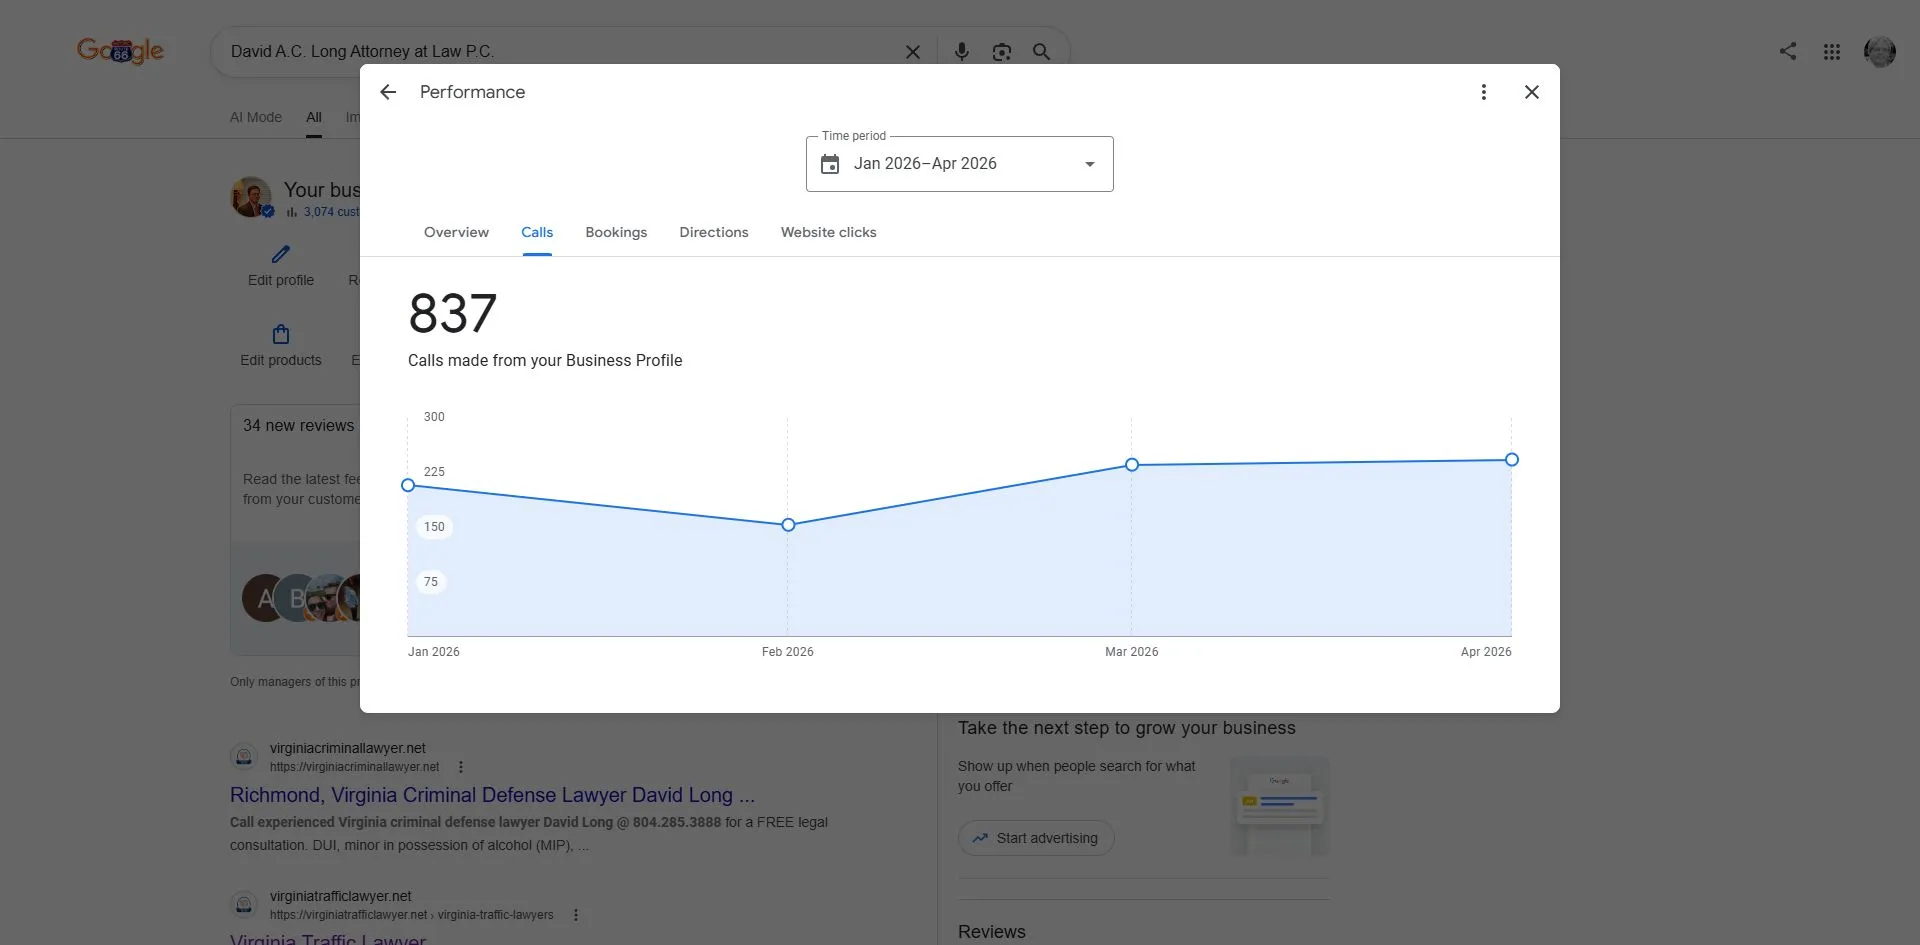Viewport: 1920px width, 945px height.
Task: Open search by image lens icon
Action: click(1002, 52)
